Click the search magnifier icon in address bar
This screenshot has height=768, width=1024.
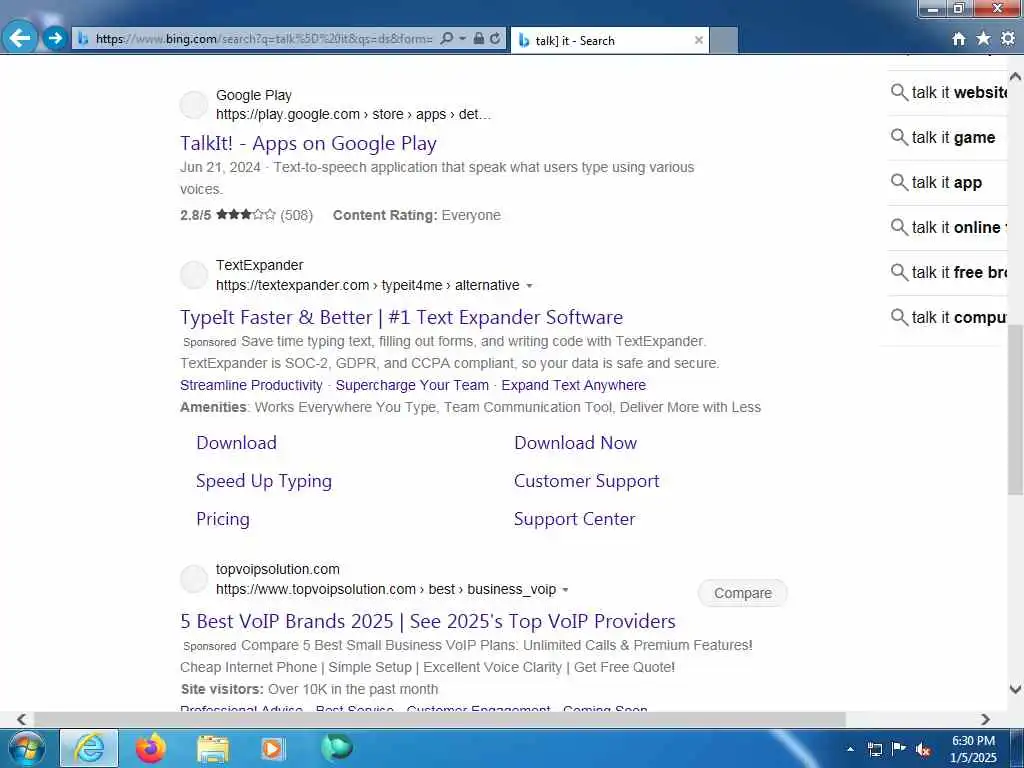click(x=447, y=39)
